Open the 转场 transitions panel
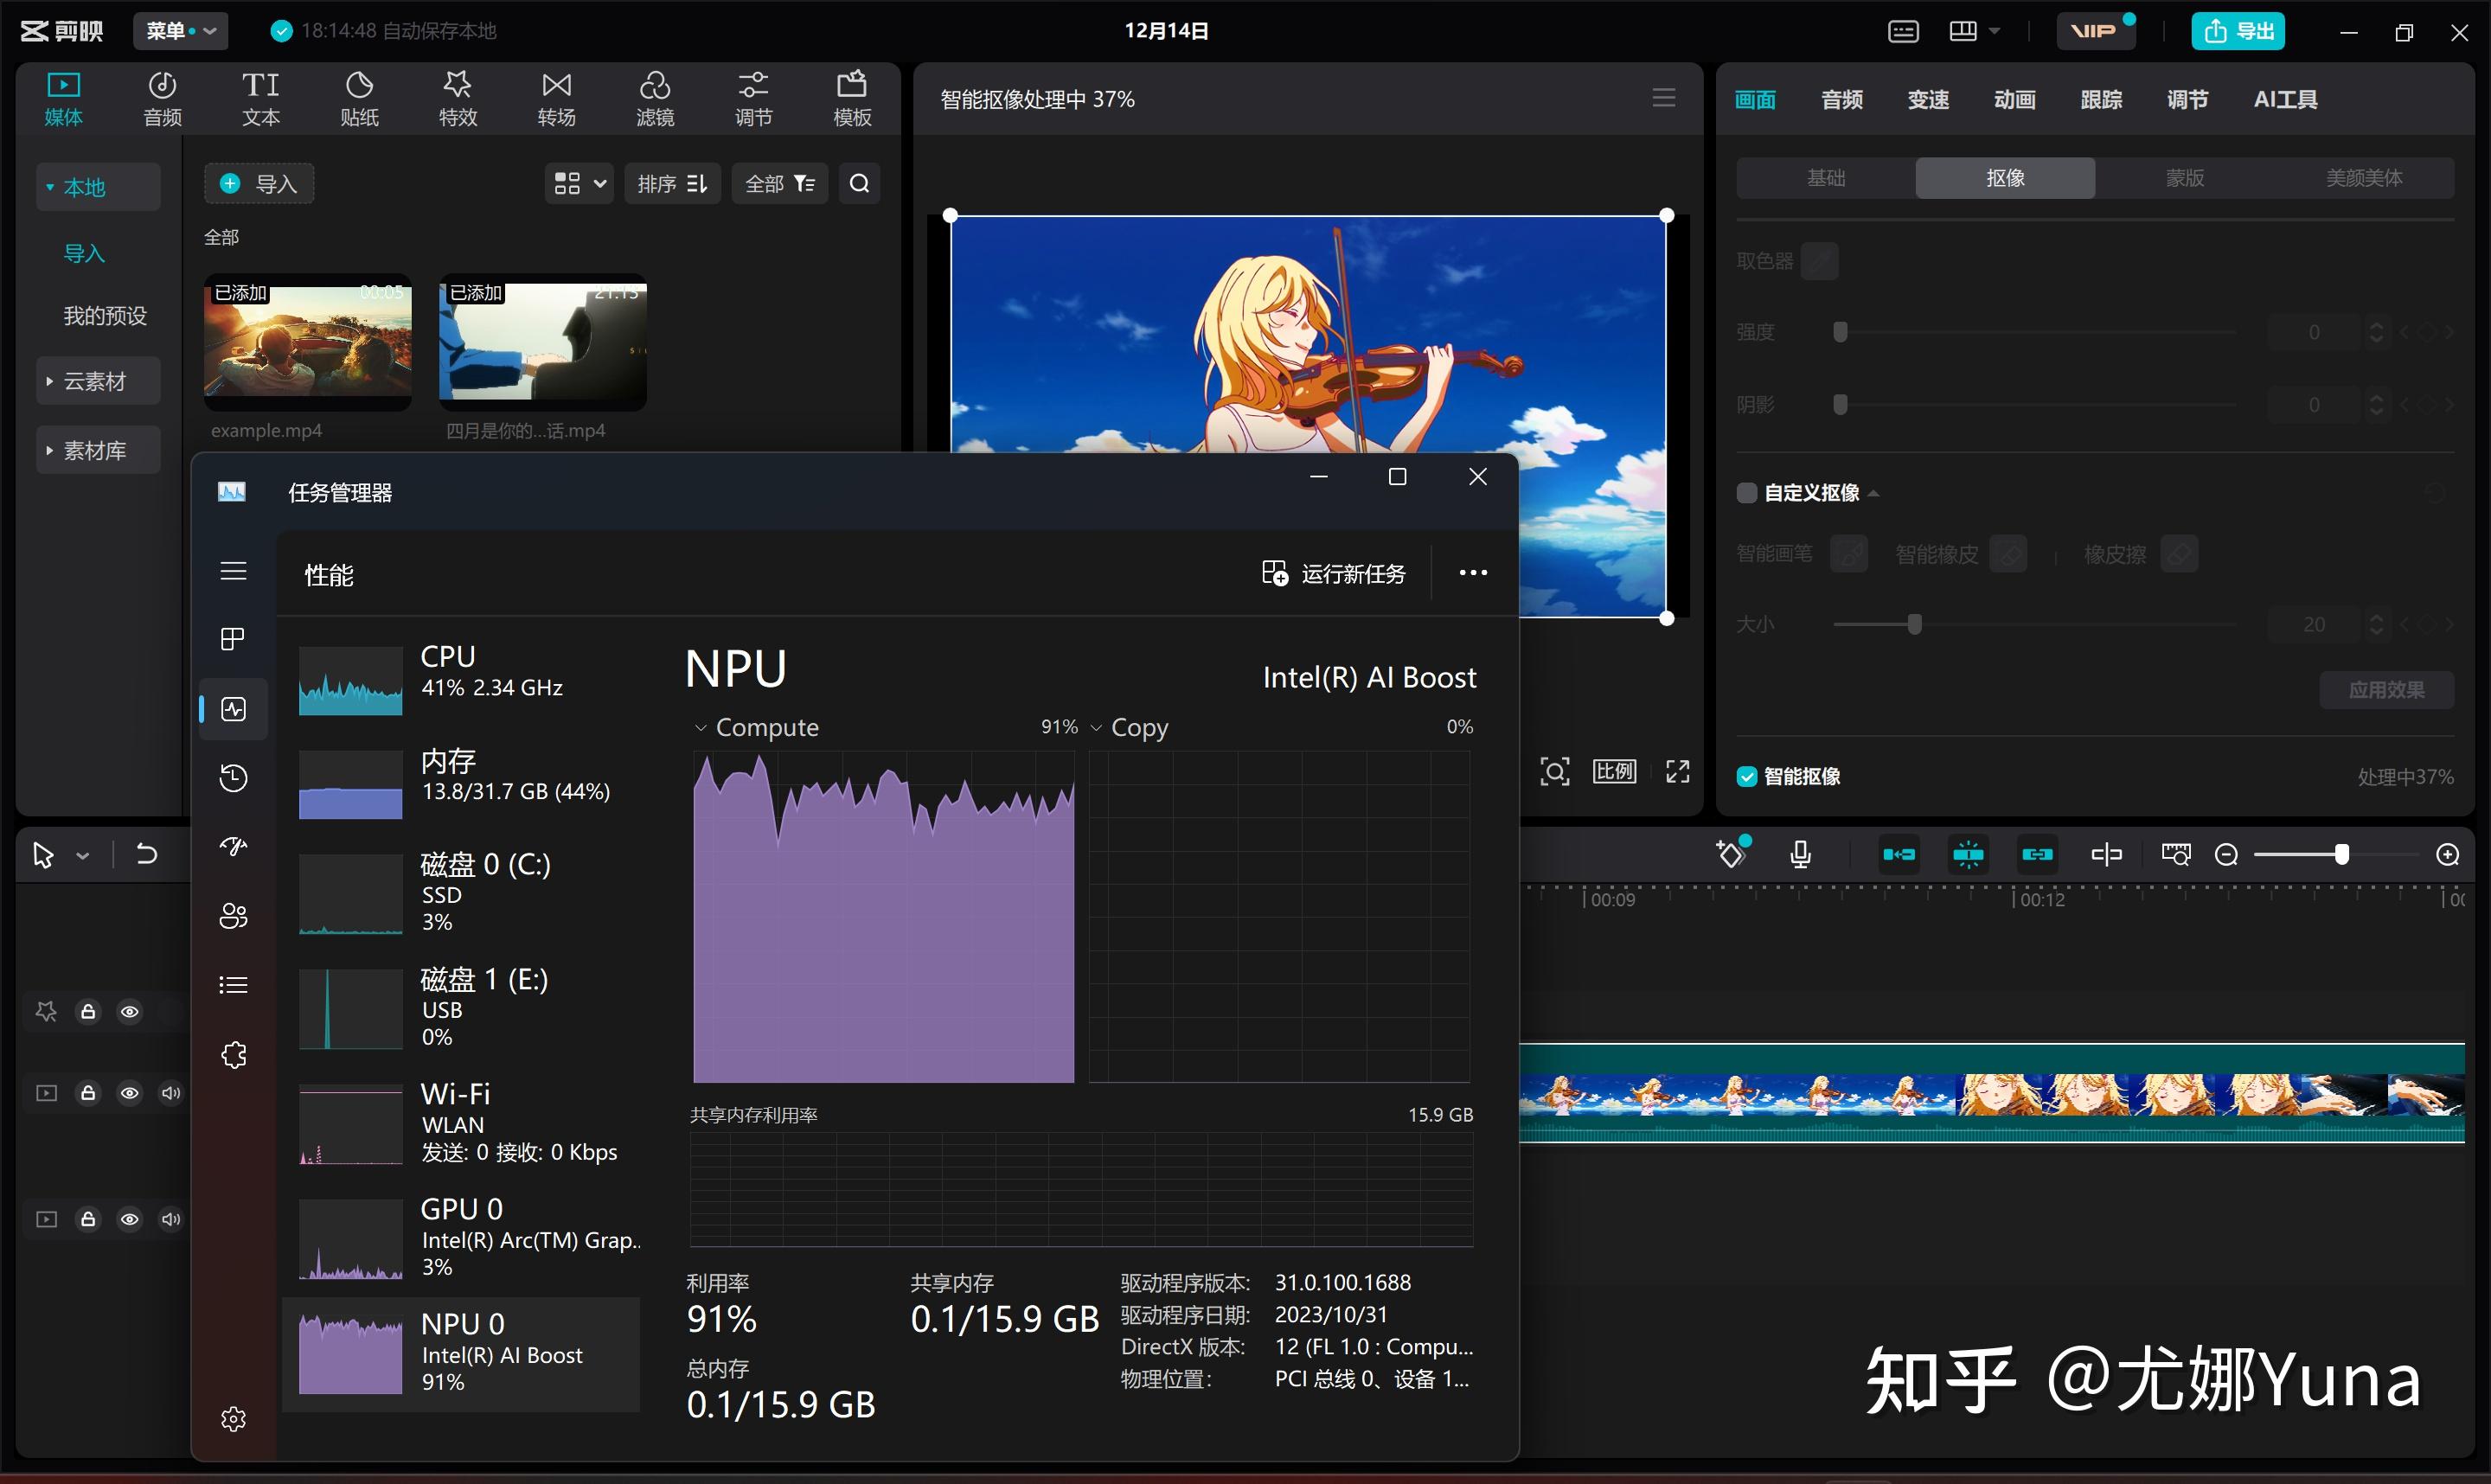The height and width of the screenshot is (1484, 2491). pyautogui.click(x=556, y=99)
